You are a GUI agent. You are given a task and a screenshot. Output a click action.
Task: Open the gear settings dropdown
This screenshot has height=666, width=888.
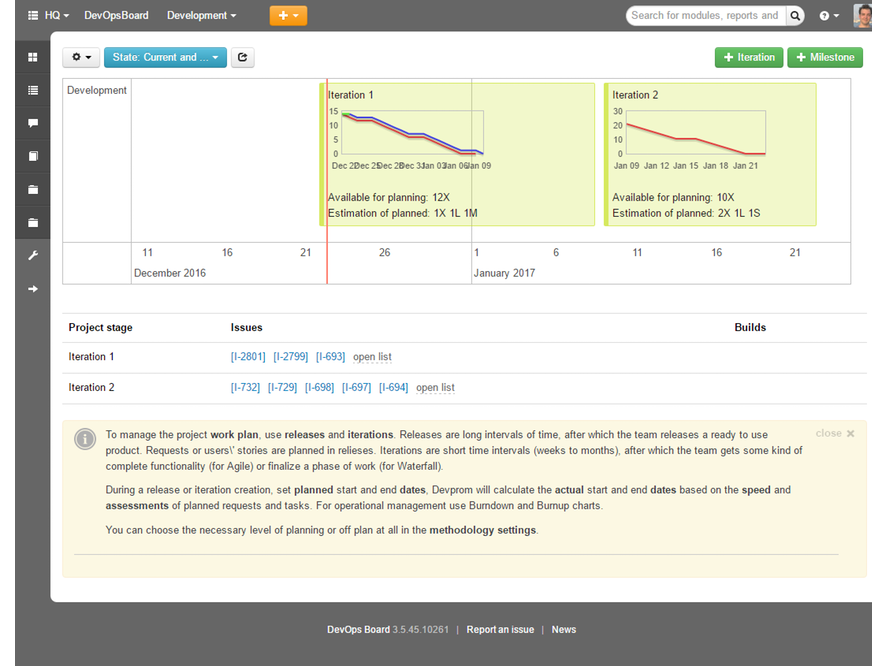81,57
